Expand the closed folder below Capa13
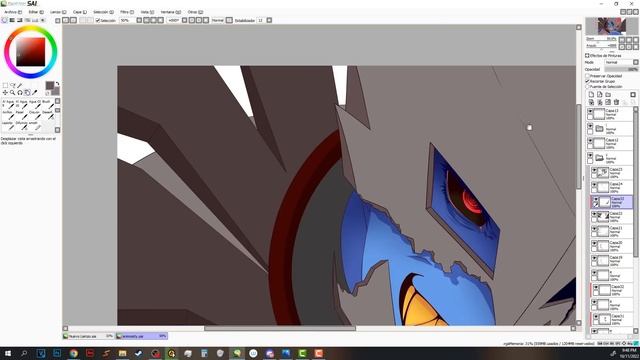640x360 pixels. click(599, 129)
